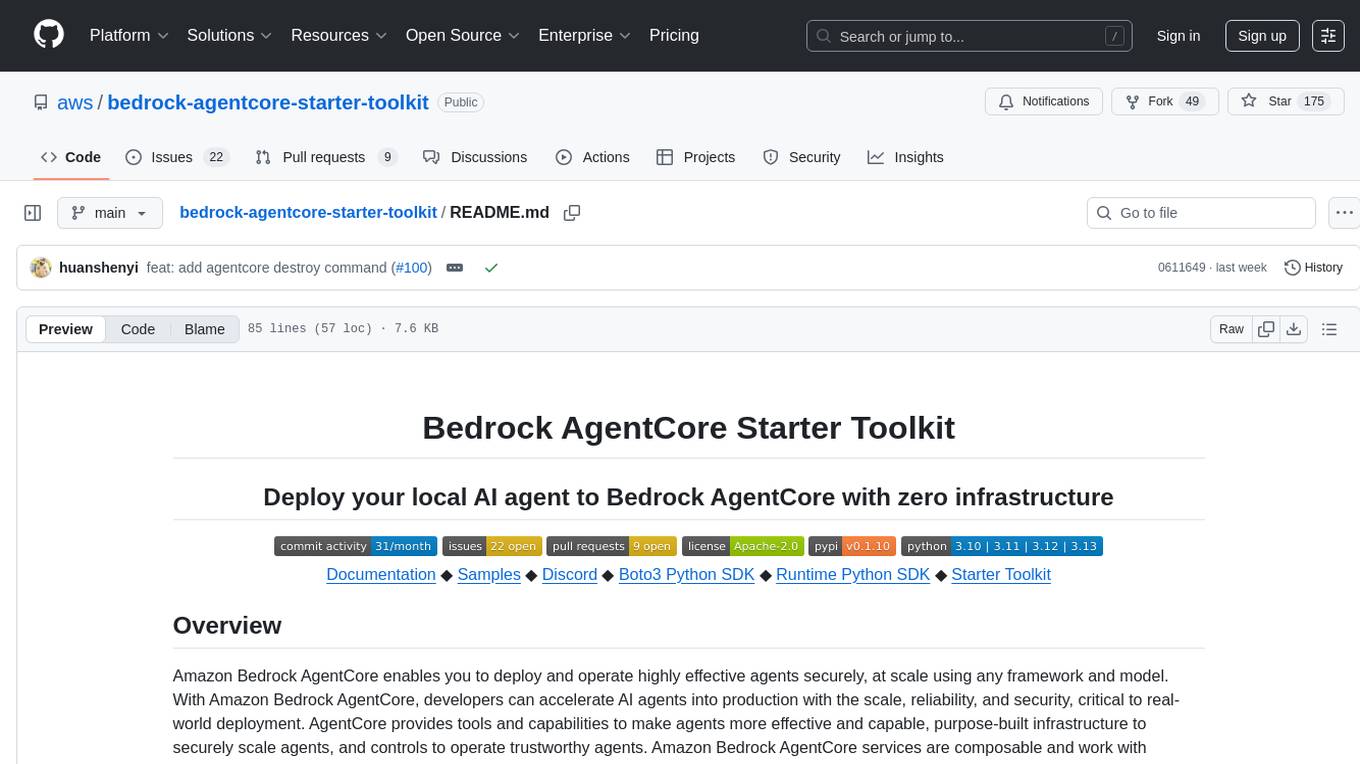
Task: Open the GitHub home logo
Action: click(49, 35)
